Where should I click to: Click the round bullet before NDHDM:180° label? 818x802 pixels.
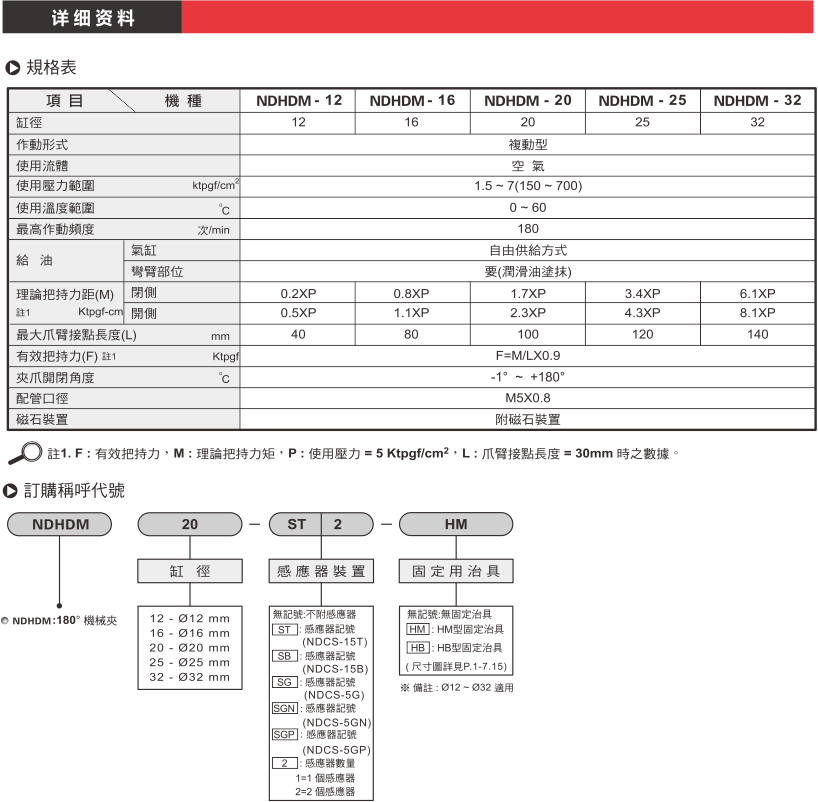pyautogui.click(x=6, y=620)
